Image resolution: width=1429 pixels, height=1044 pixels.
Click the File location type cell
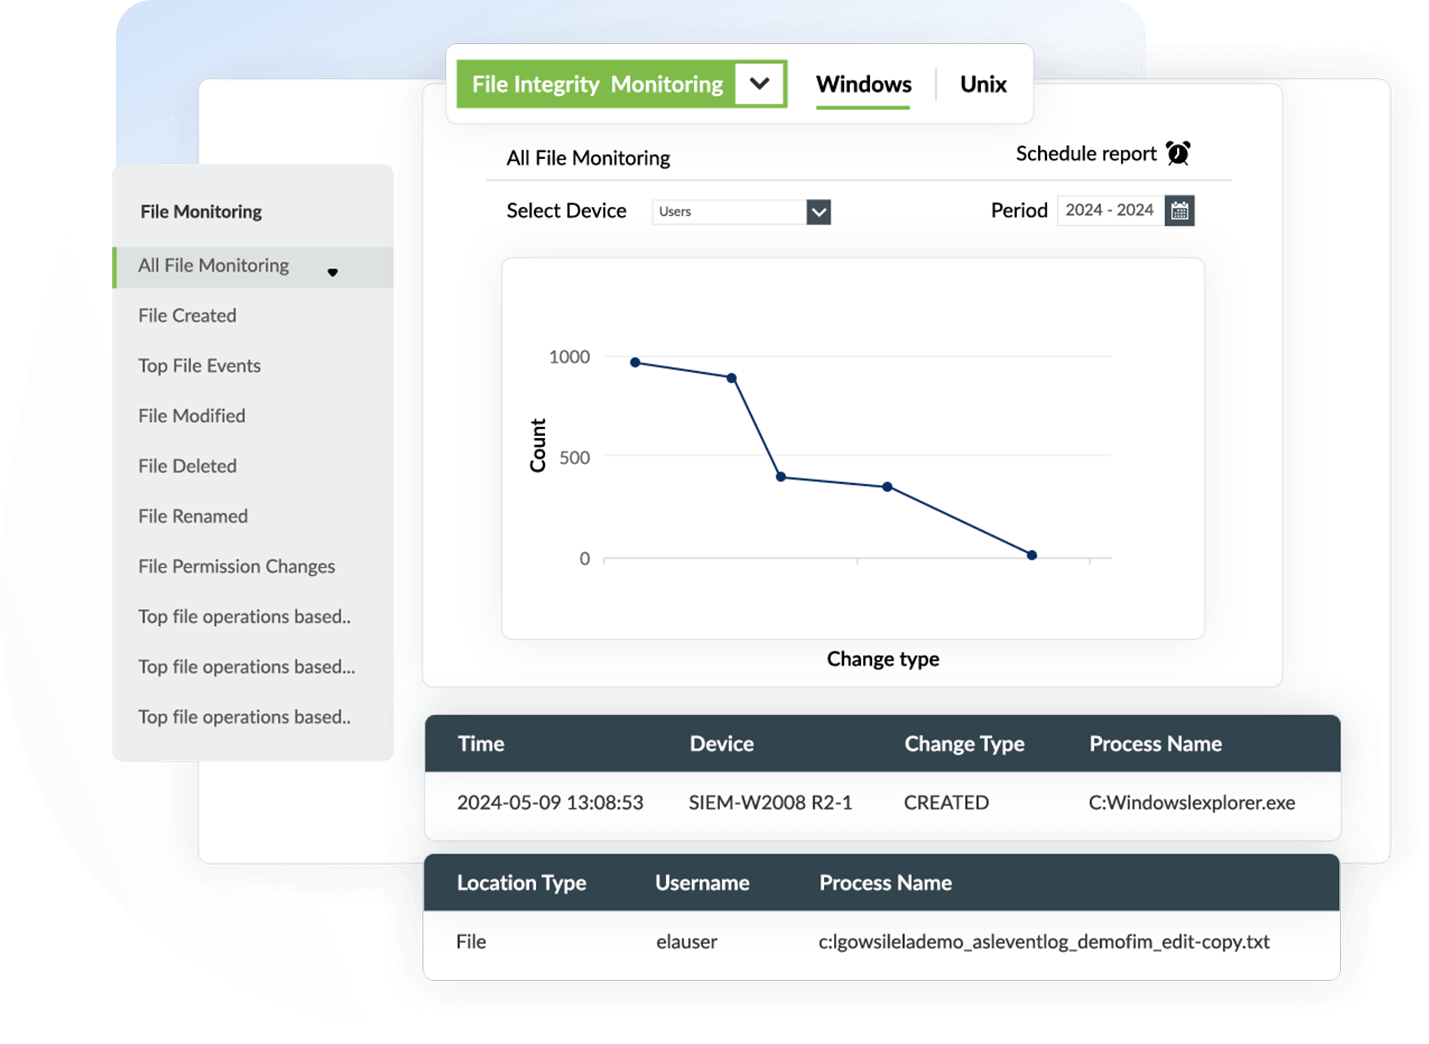tap(471, 942)
